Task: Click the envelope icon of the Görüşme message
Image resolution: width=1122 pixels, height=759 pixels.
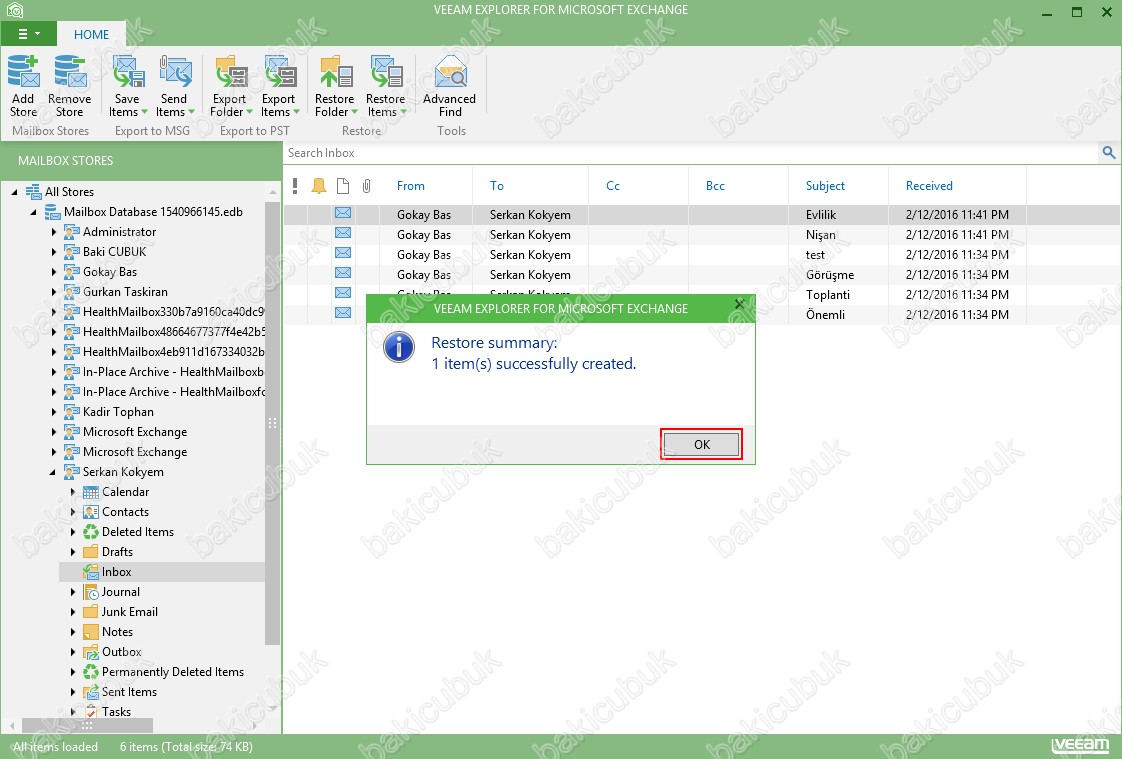Action: [343, 273]
